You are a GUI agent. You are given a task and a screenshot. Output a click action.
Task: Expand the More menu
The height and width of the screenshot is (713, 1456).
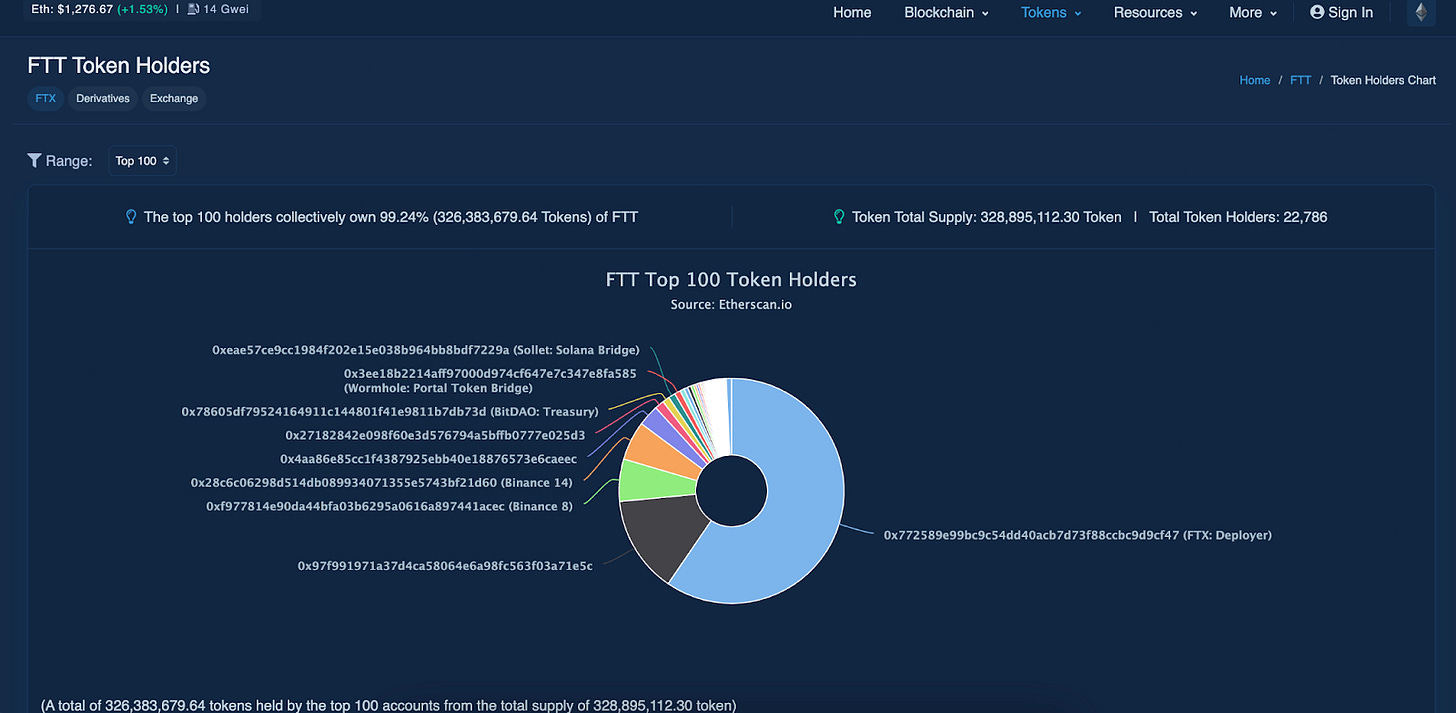point(1253,12)
